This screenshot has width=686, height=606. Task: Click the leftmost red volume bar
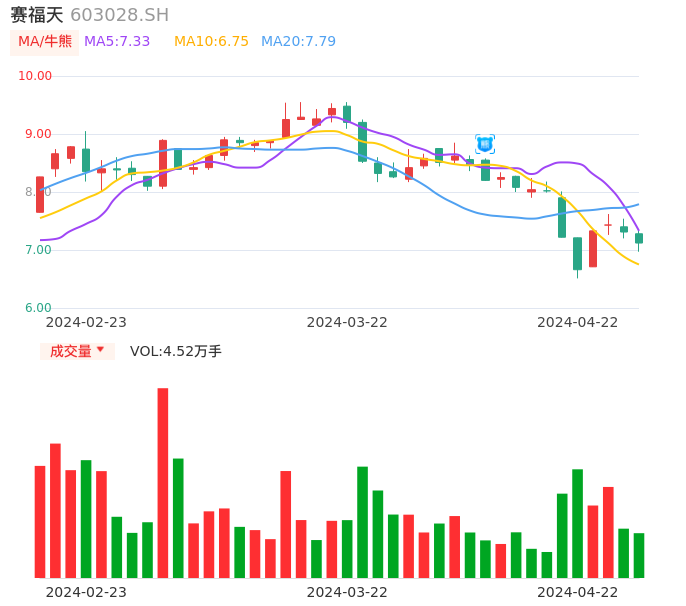click(x=40, y=521)
